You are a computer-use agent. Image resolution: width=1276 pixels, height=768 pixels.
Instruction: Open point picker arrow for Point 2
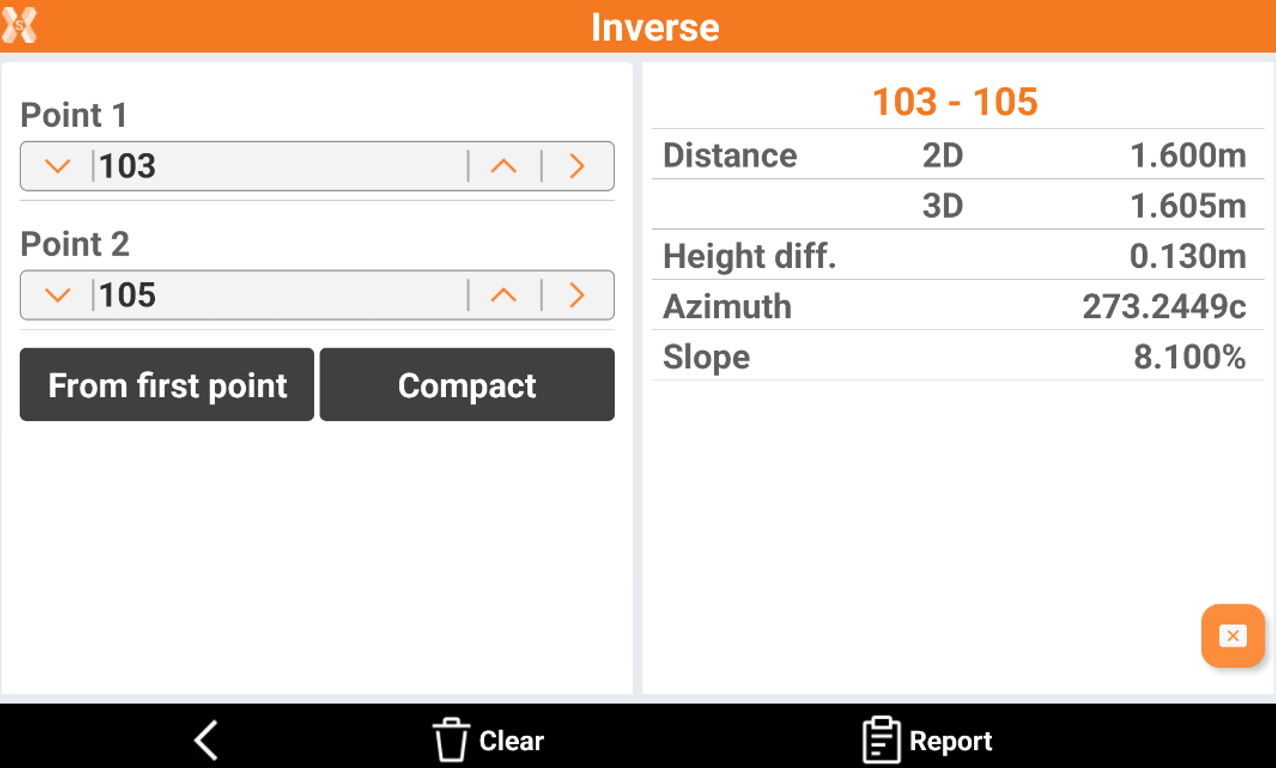(x=577, y=295)
